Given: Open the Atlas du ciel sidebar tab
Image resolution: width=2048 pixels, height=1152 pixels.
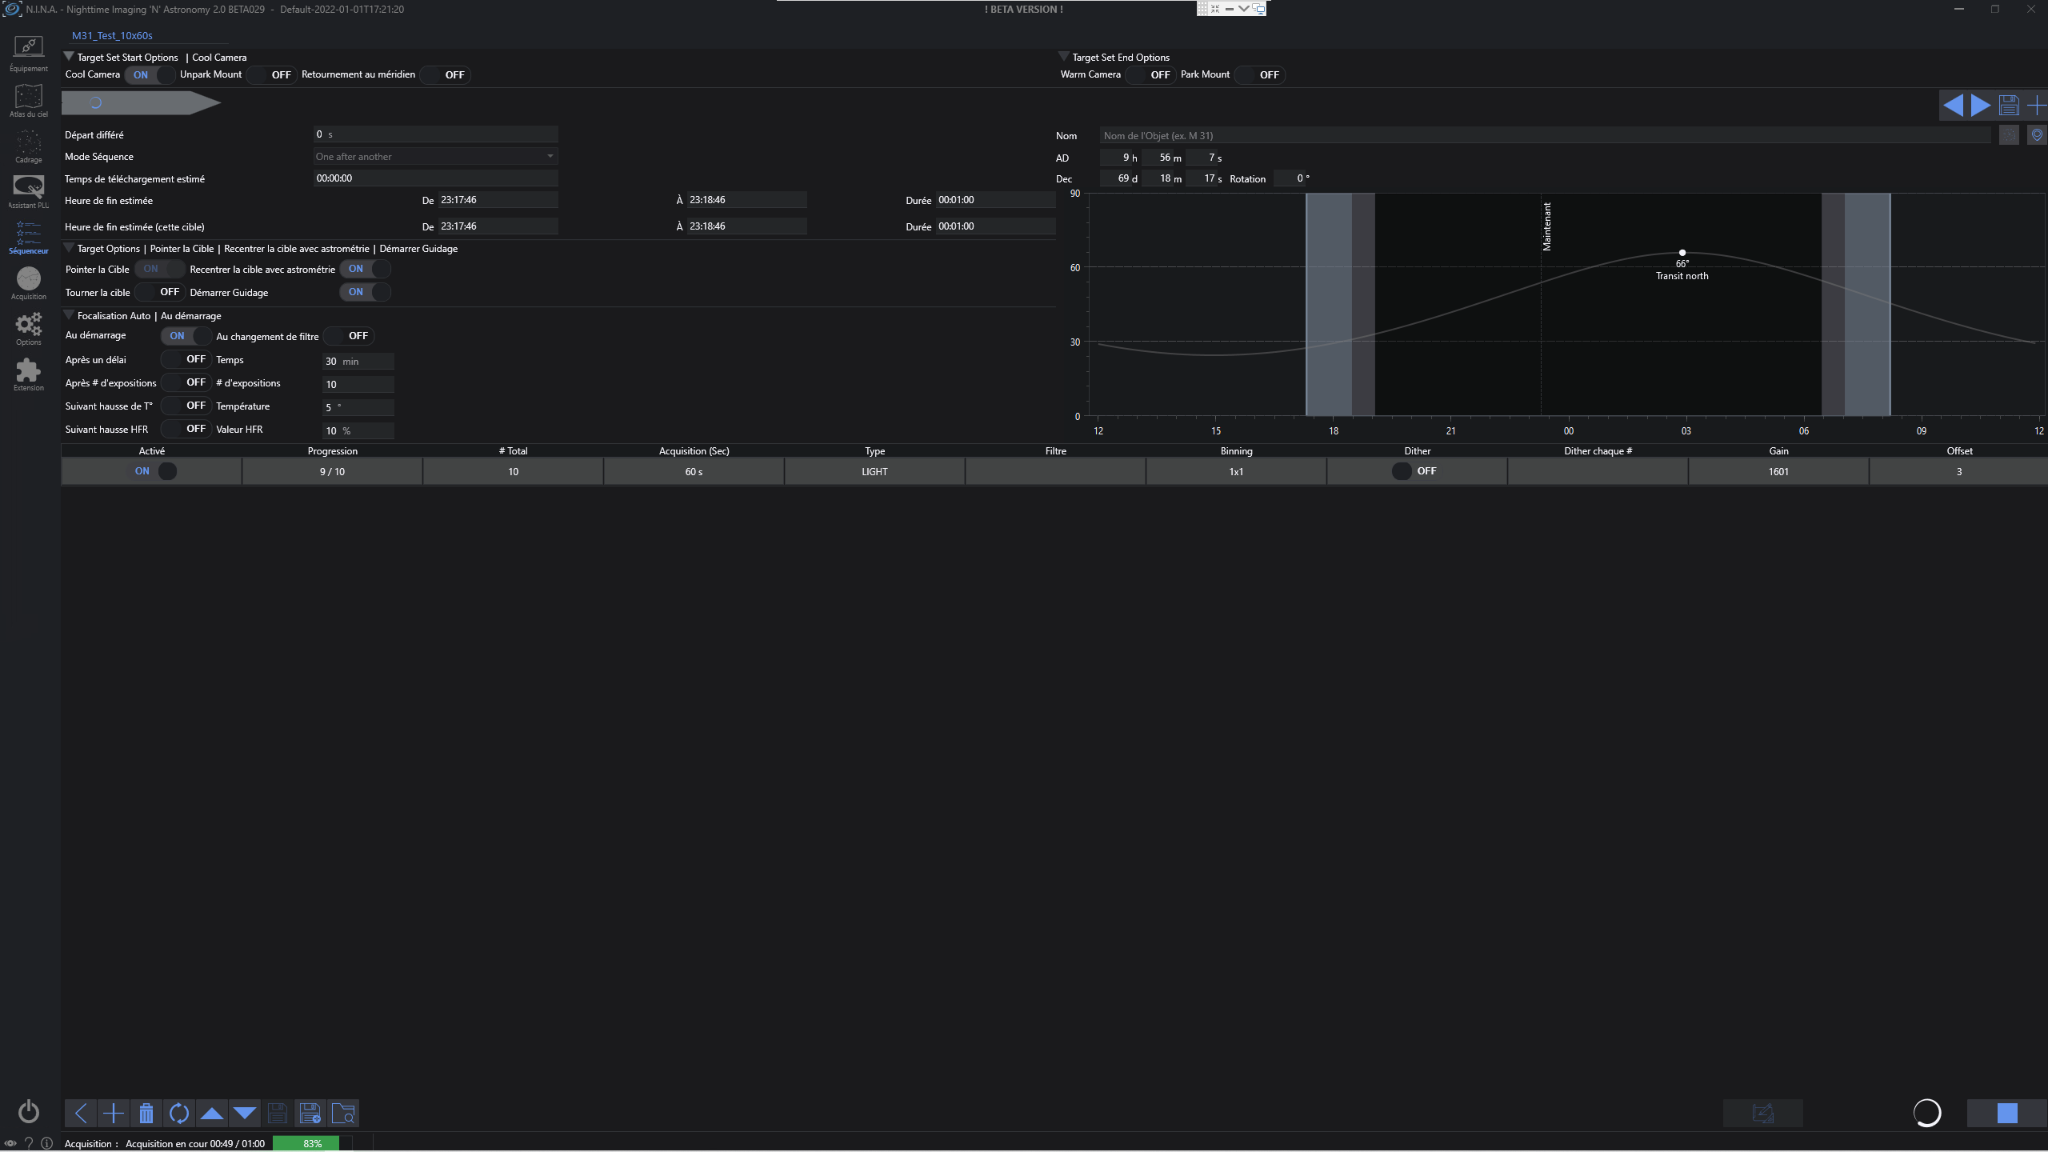Looking at the screenshot, I should 28,99.
